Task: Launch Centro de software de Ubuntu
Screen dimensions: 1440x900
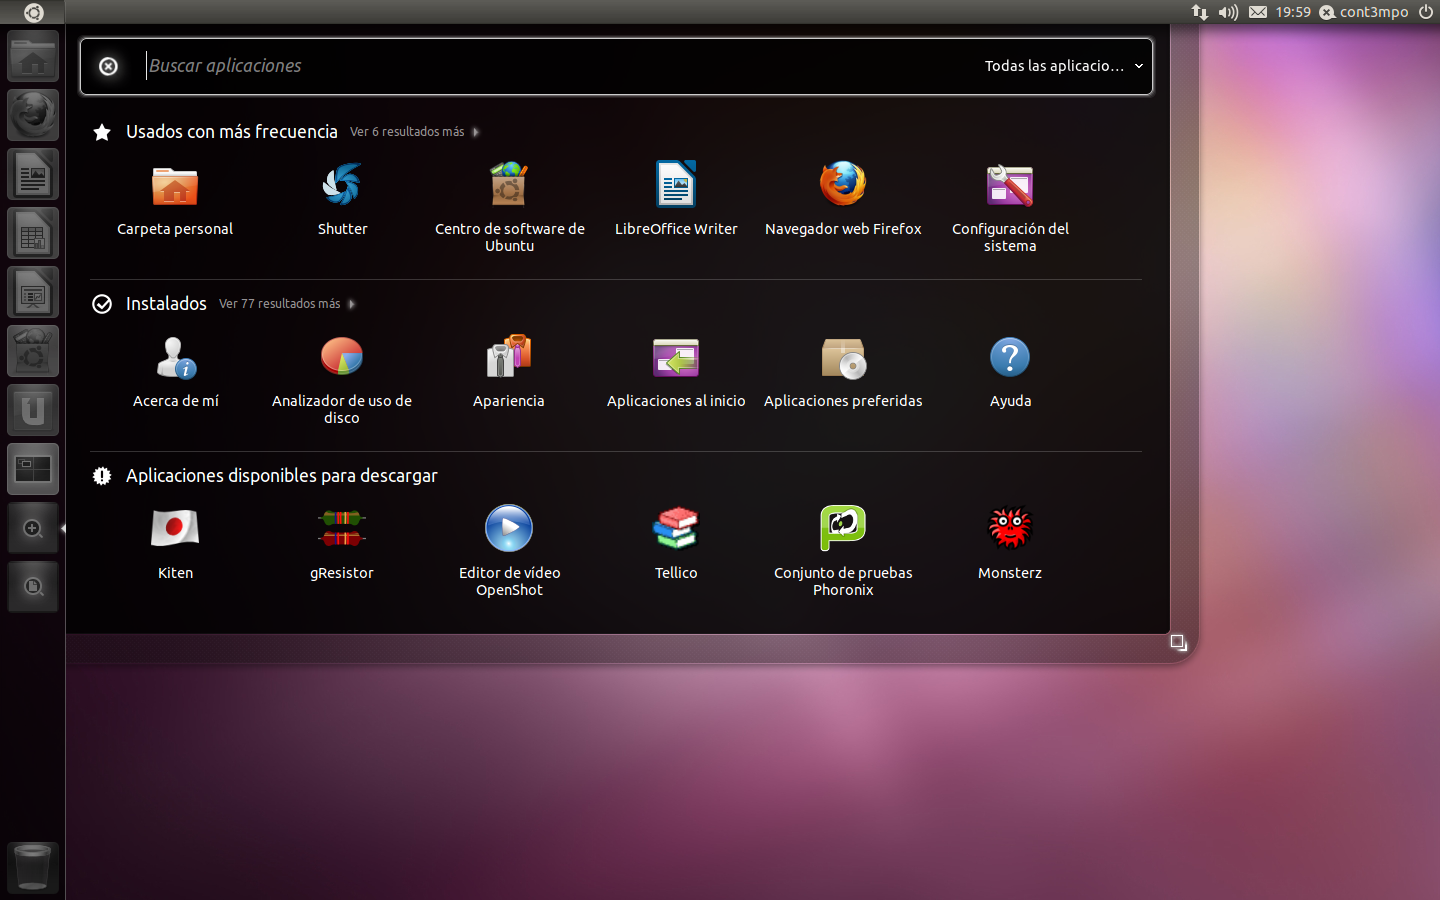Action: click(x=509, y=187)
